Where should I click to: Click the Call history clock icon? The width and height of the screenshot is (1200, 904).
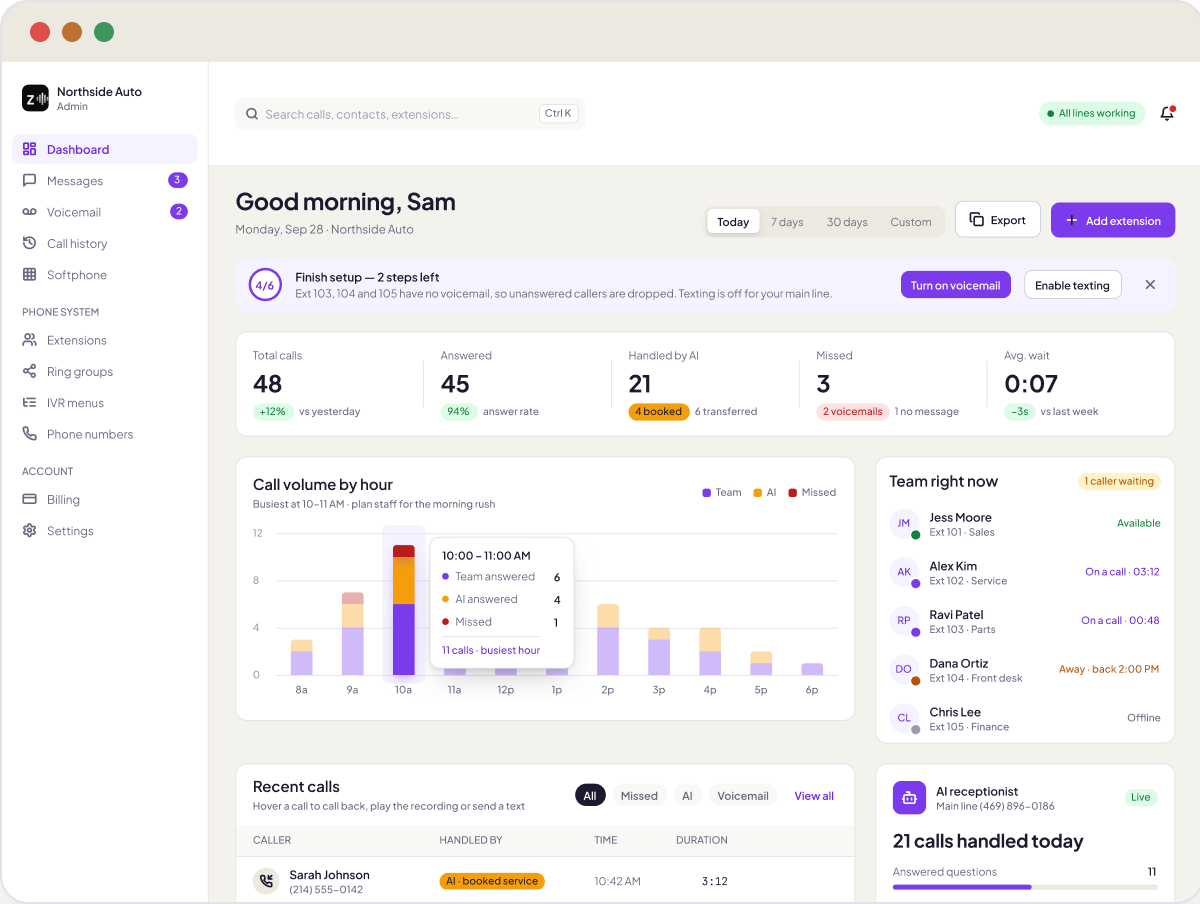pos(29,243)
